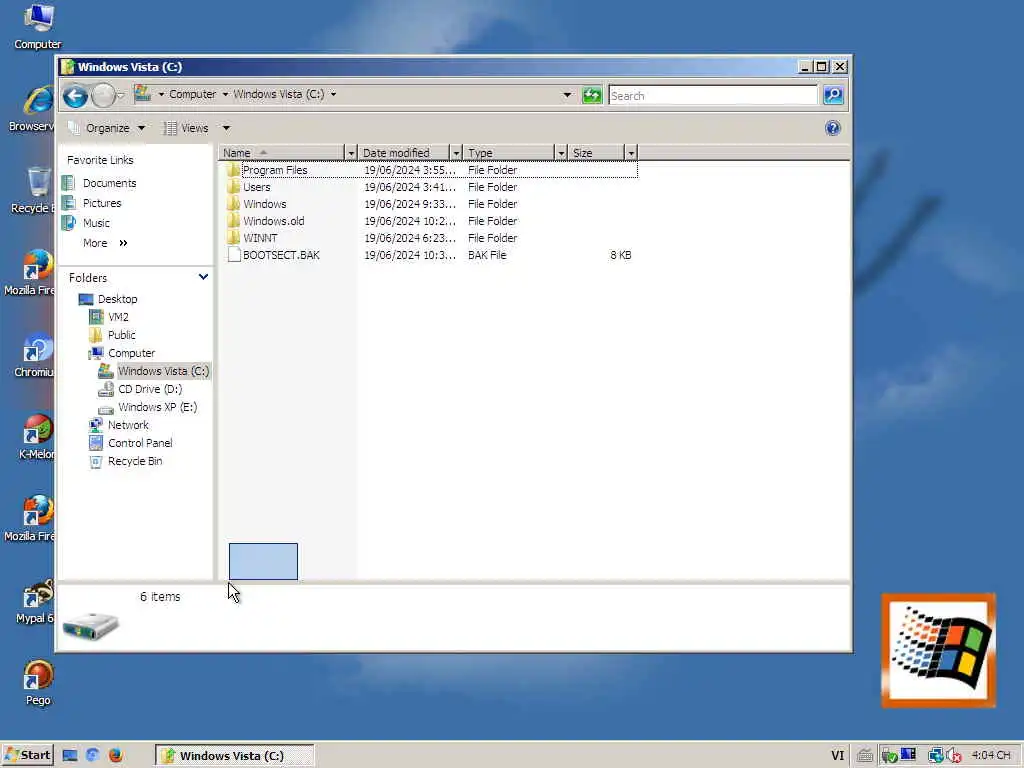This screenshot has height=768, width=1024.
Task: Sort by Date modified column header
Action: tap(404, 153)
